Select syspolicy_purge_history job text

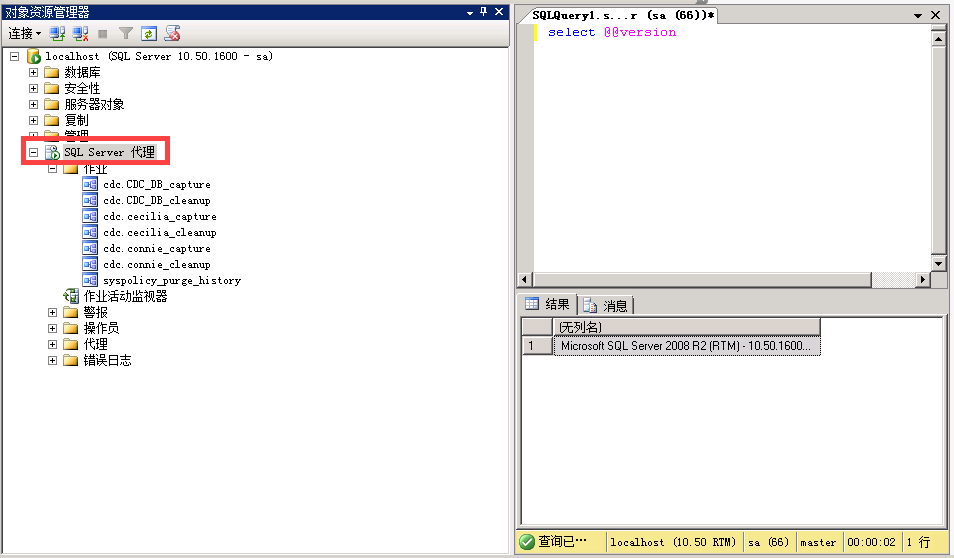pos(172,281)
